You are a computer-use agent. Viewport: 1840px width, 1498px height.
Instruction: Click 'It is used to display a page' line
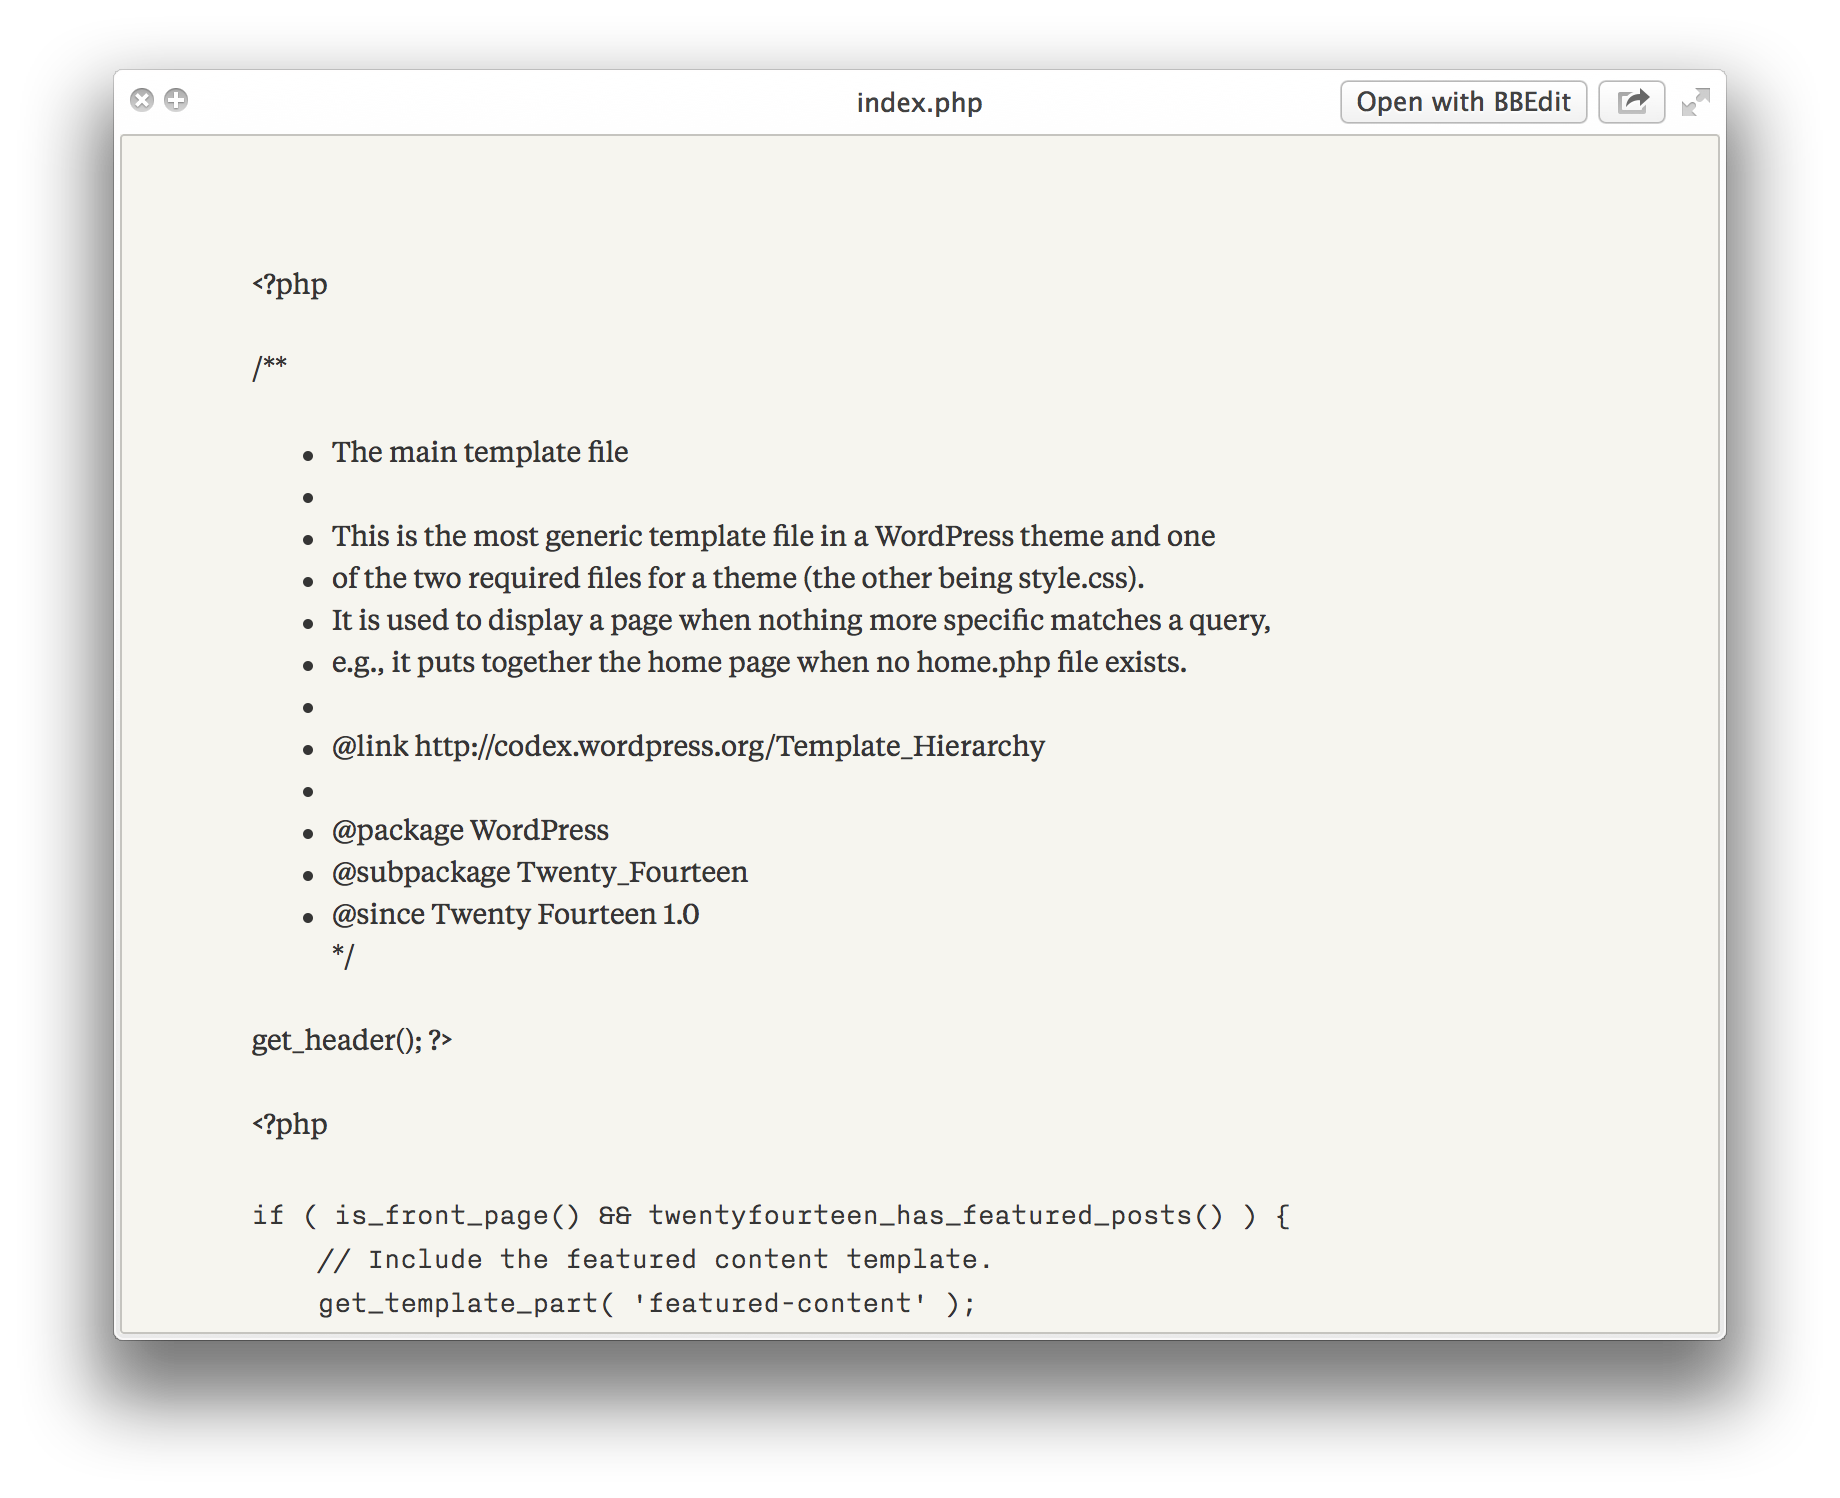(x=801, y=620)
